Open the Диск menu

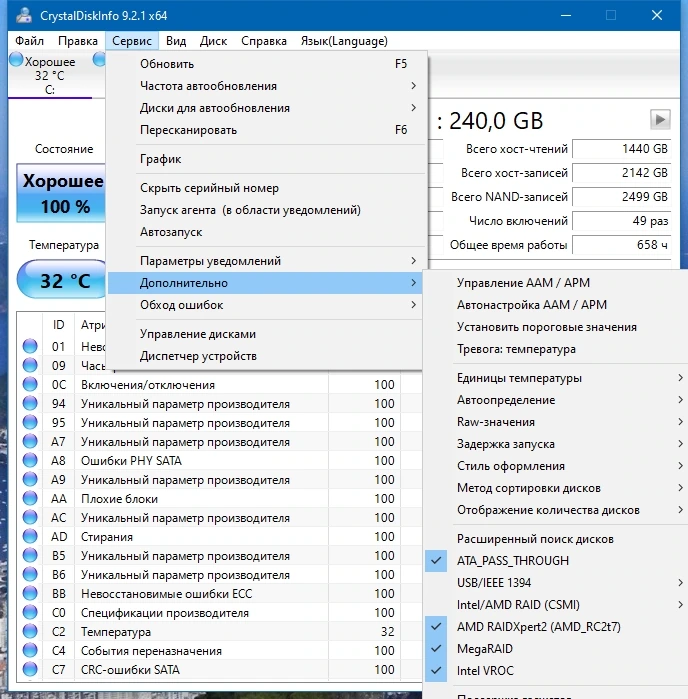[x=213, y=41]
